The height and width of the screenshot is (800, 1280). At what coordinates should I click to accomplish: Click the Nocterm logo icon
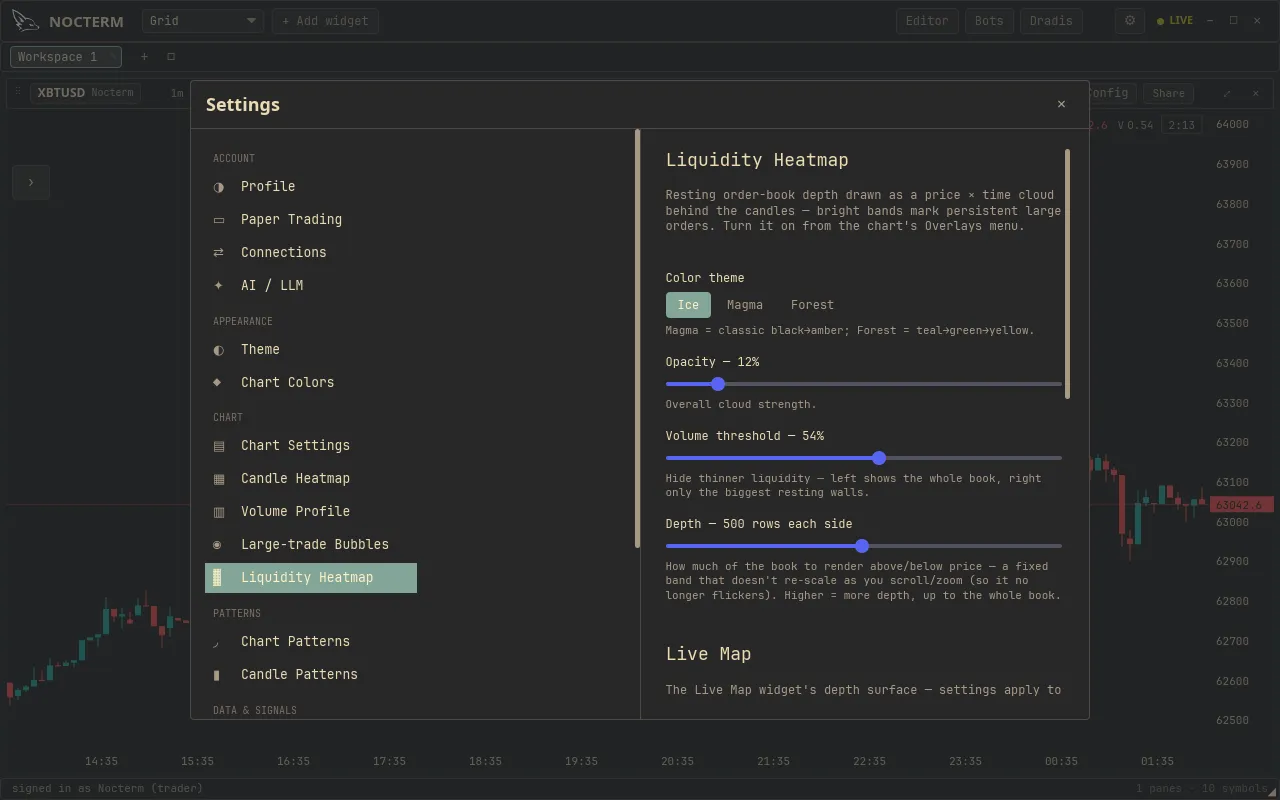(x=26, y=21)
